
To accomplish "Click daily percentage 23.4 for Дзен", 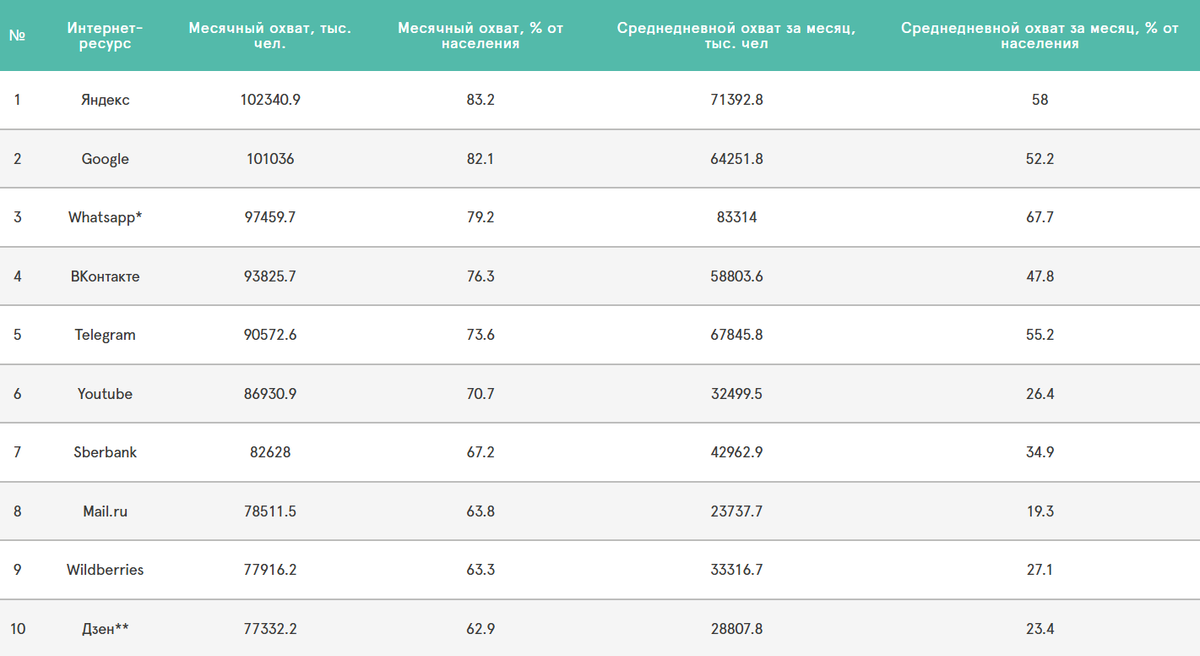I will [1040, 629].
